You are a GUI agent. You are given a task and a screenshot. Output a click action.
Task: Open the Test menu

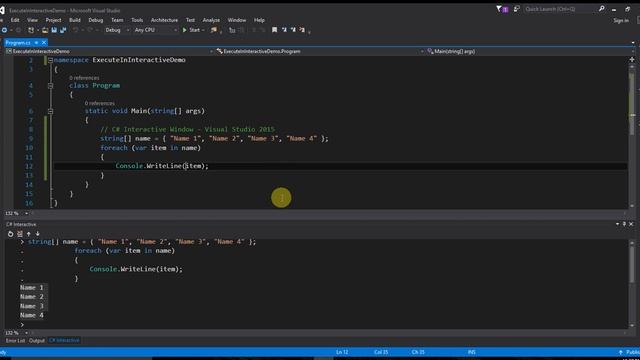tap(190, 20)
